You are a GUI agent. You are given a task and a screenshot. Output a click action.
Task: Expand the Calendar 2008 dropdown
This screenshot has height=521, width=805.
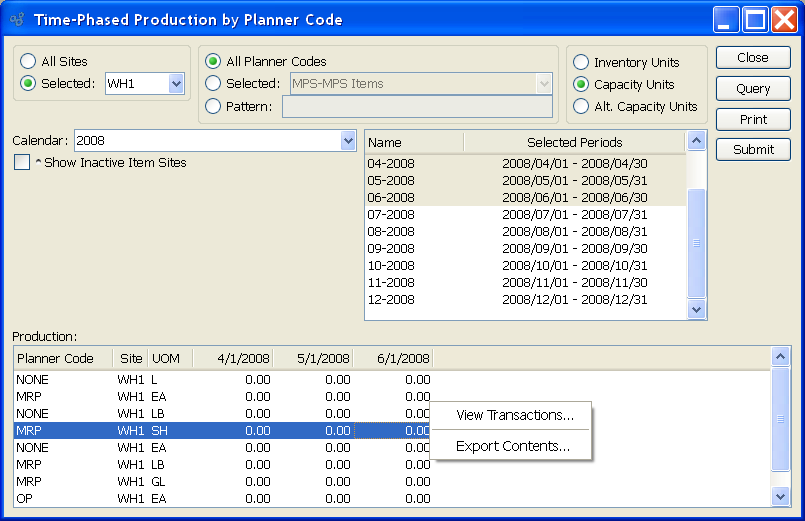pyautogui.click(x=348, y=141)
